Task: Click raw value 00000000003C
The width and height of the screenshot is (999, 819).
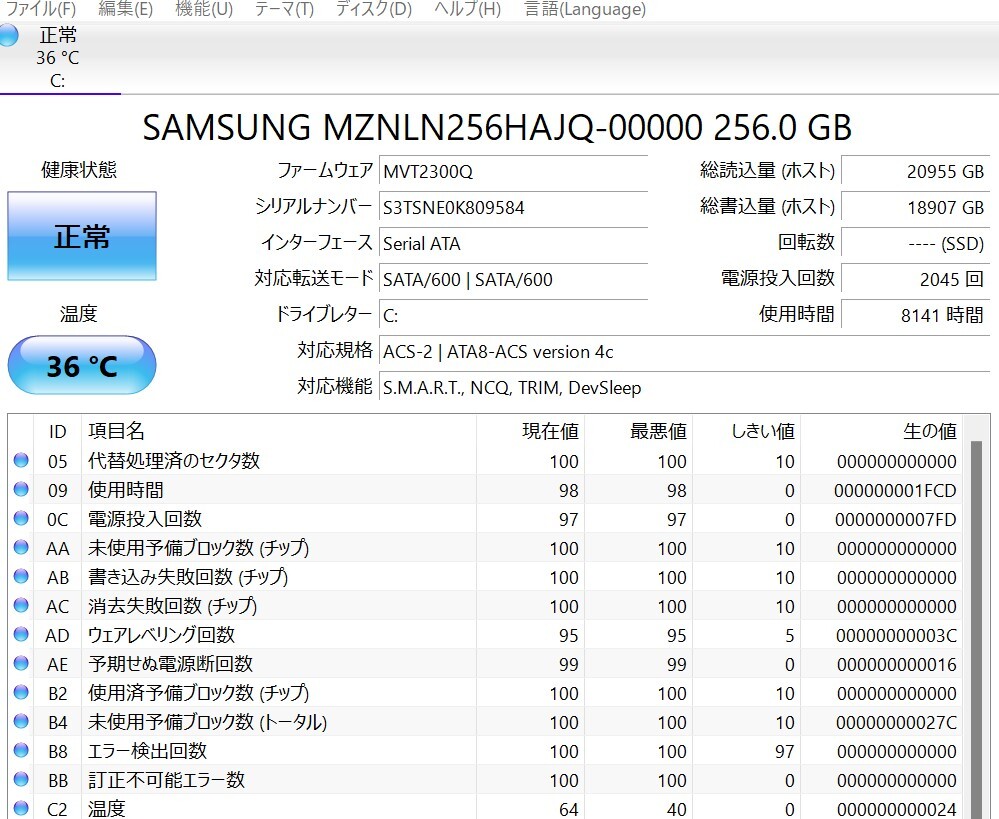Action: pyautogui.click(x=896, y=635)
